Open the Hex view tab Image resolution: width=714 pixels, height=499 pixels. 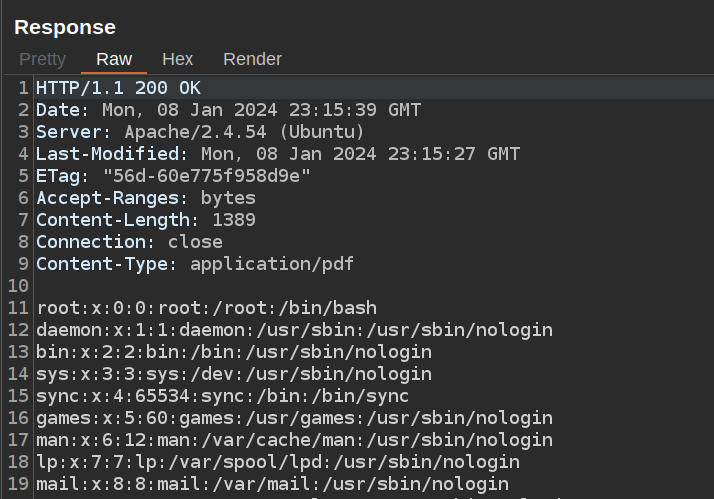[x=177, y=59]
